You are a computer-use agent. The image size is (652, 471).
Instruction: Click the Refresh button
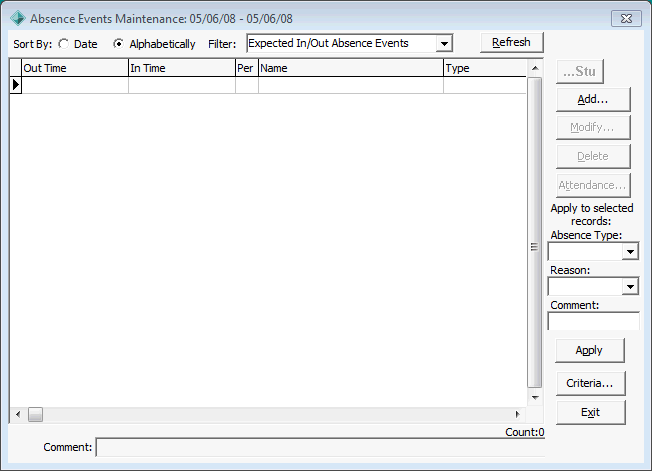click(511, 42)
